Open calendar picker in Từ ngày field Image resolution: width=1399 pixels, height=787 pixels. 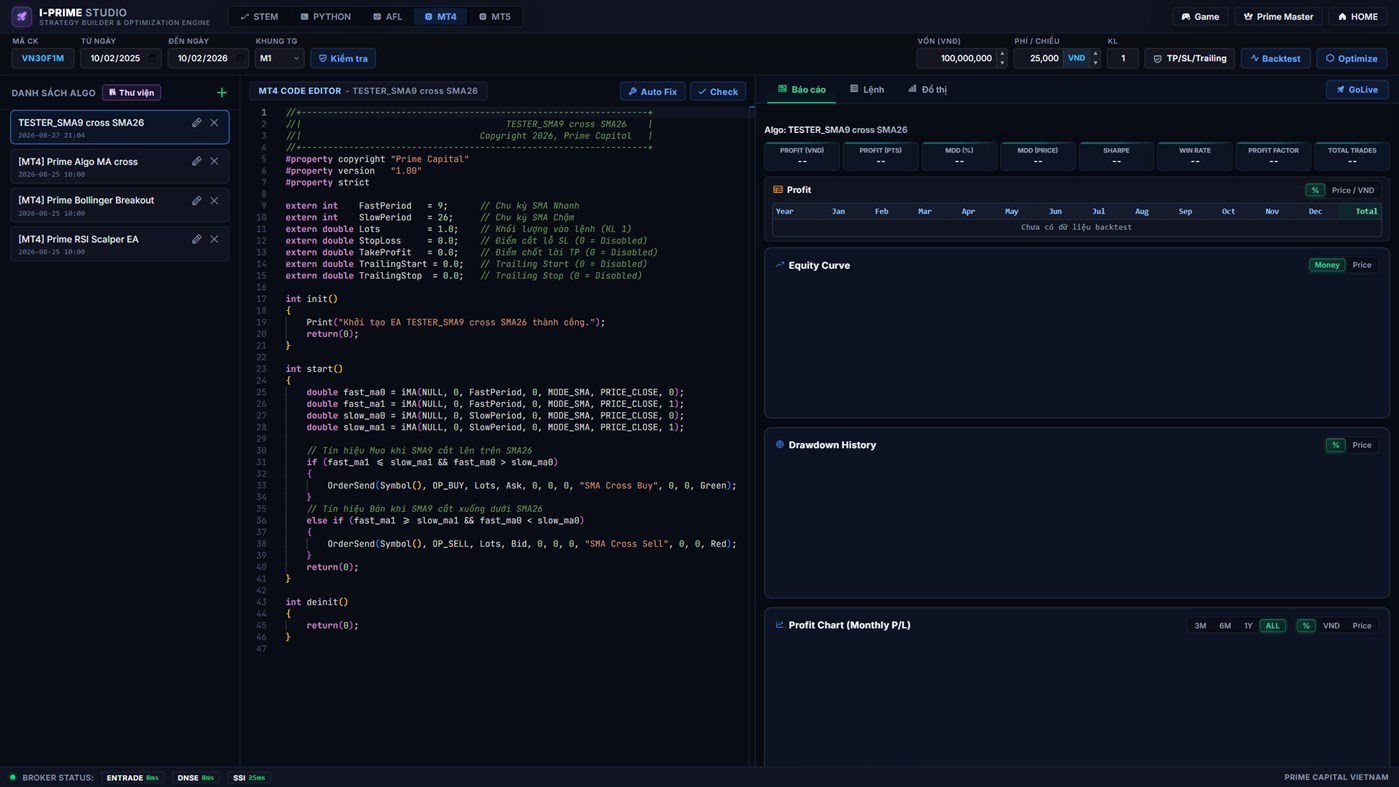pyautogui.click(x=152, y=58)
